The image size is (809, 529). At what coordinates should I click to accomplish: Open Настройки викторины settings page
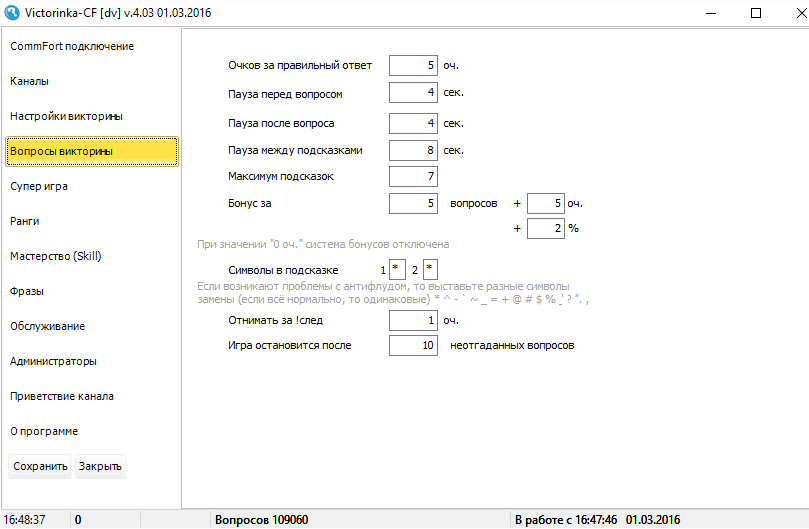[x=66, y=116]
